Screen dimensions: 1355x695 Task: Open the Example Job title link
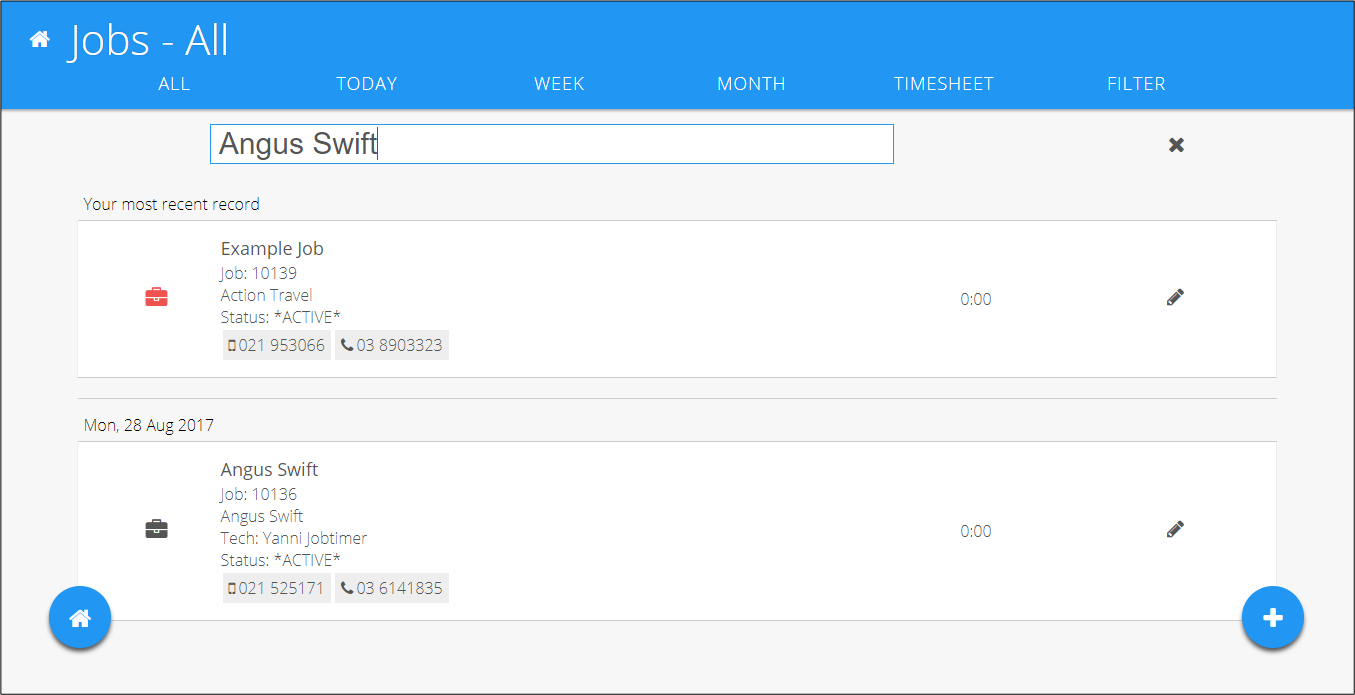point(272,249)
